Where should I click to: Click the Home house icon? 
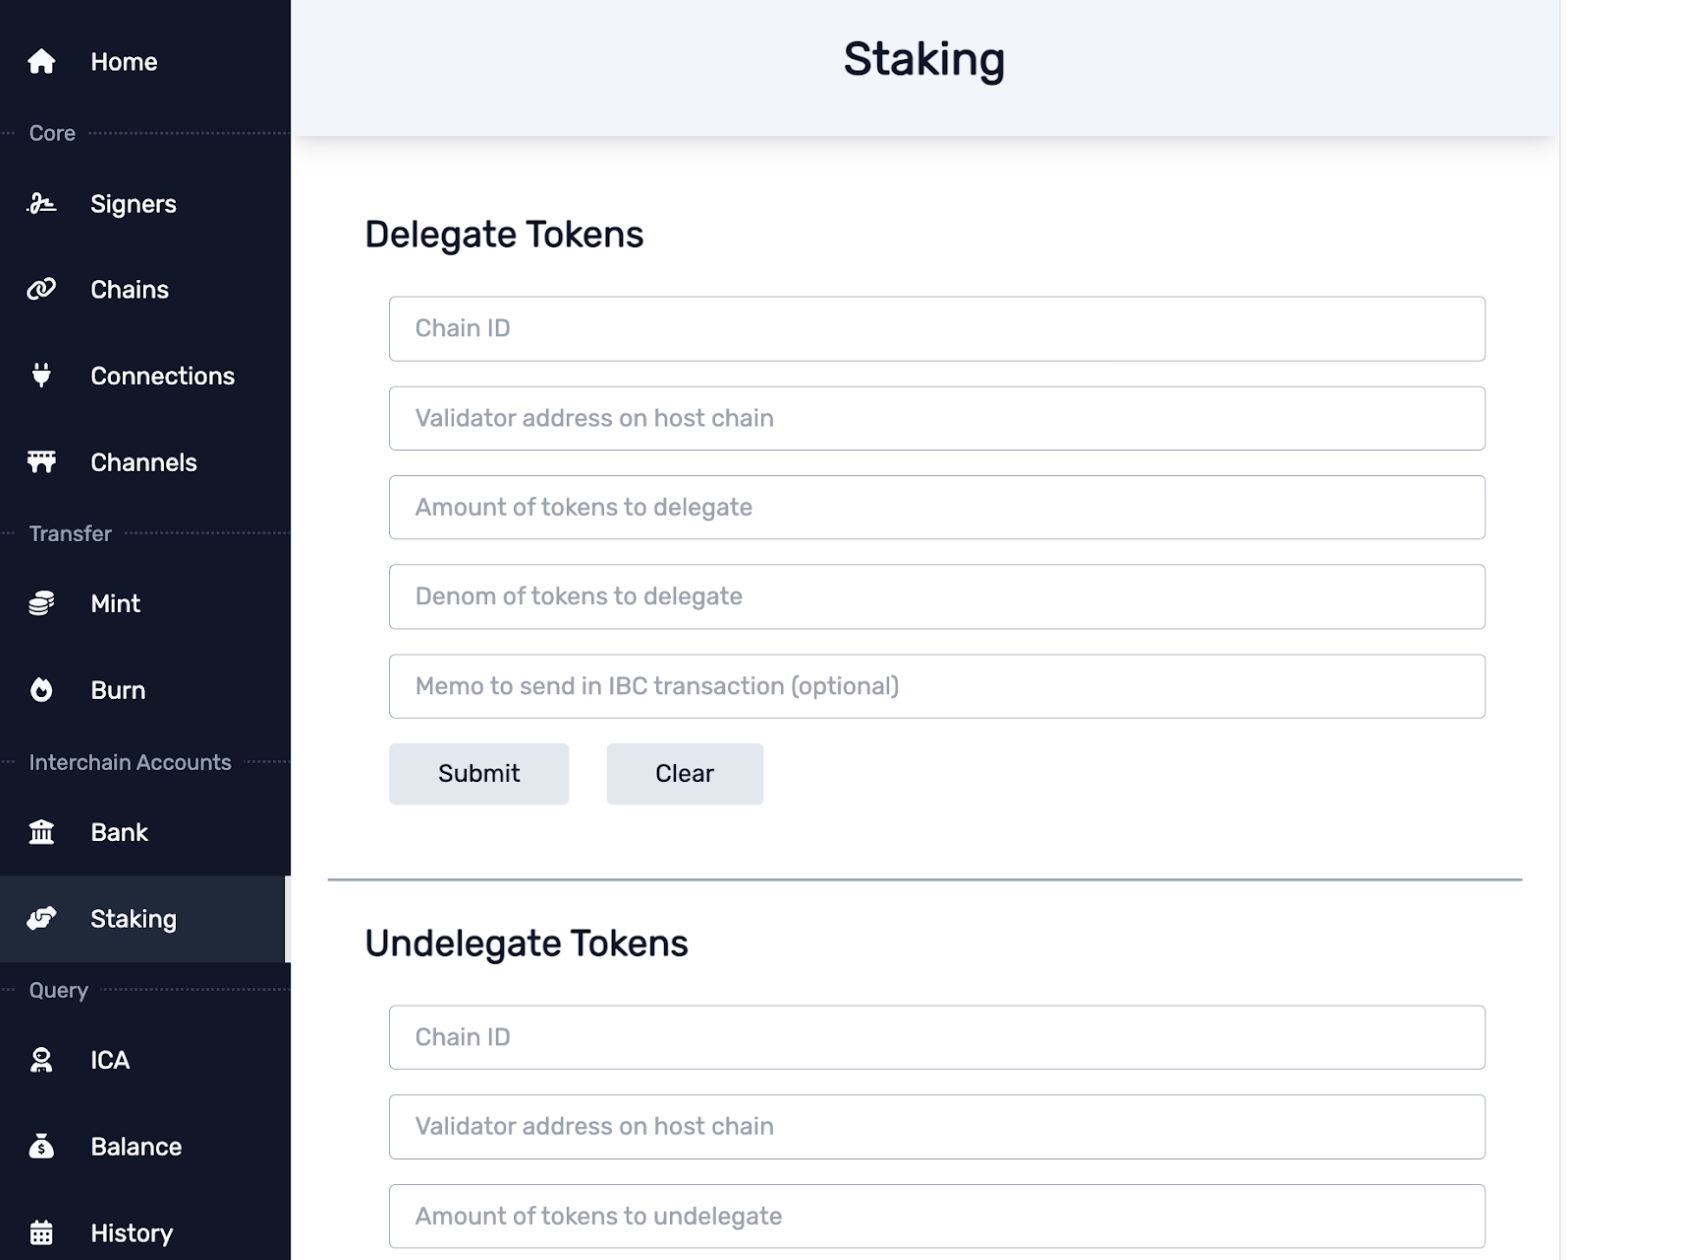[41, 62]
